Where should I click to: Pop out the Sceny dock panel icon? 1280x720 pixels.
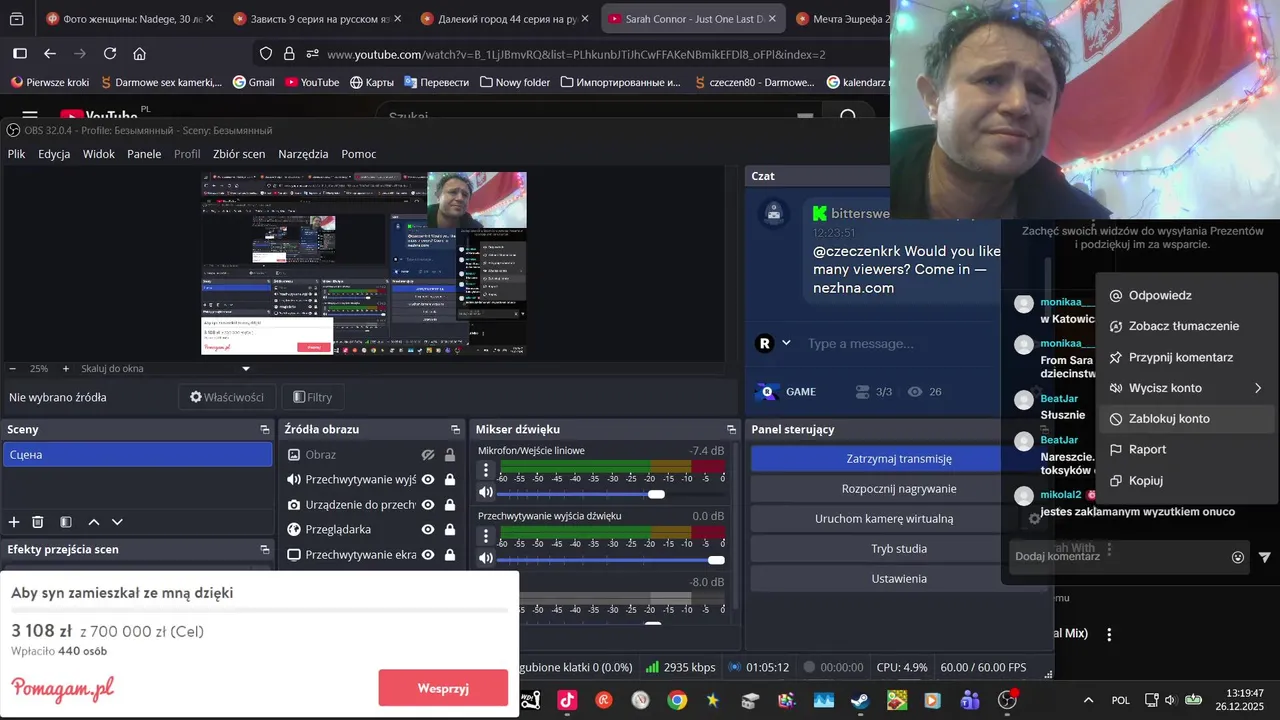pyautogui.click(x=265, y=429)
